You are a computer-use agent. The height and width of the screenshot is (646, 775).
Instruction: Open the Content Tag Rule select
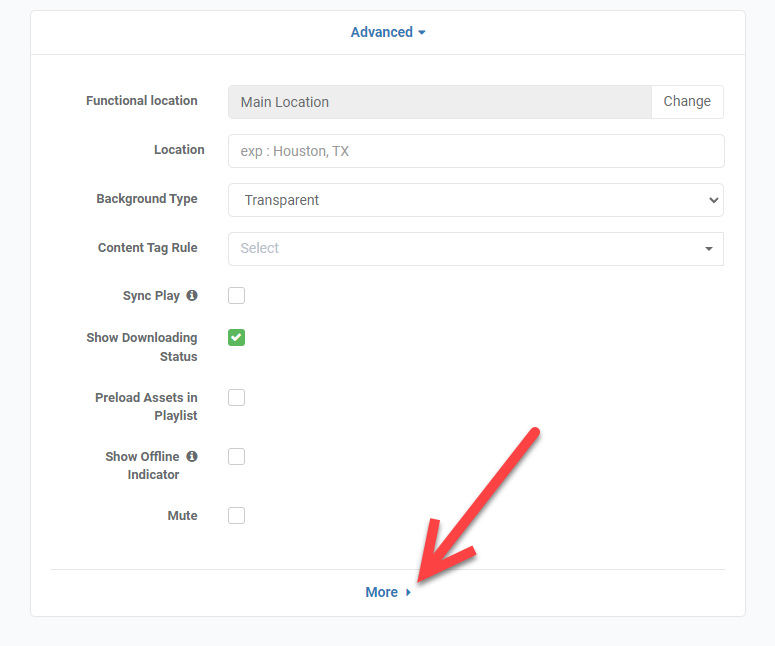click(476, 249)
